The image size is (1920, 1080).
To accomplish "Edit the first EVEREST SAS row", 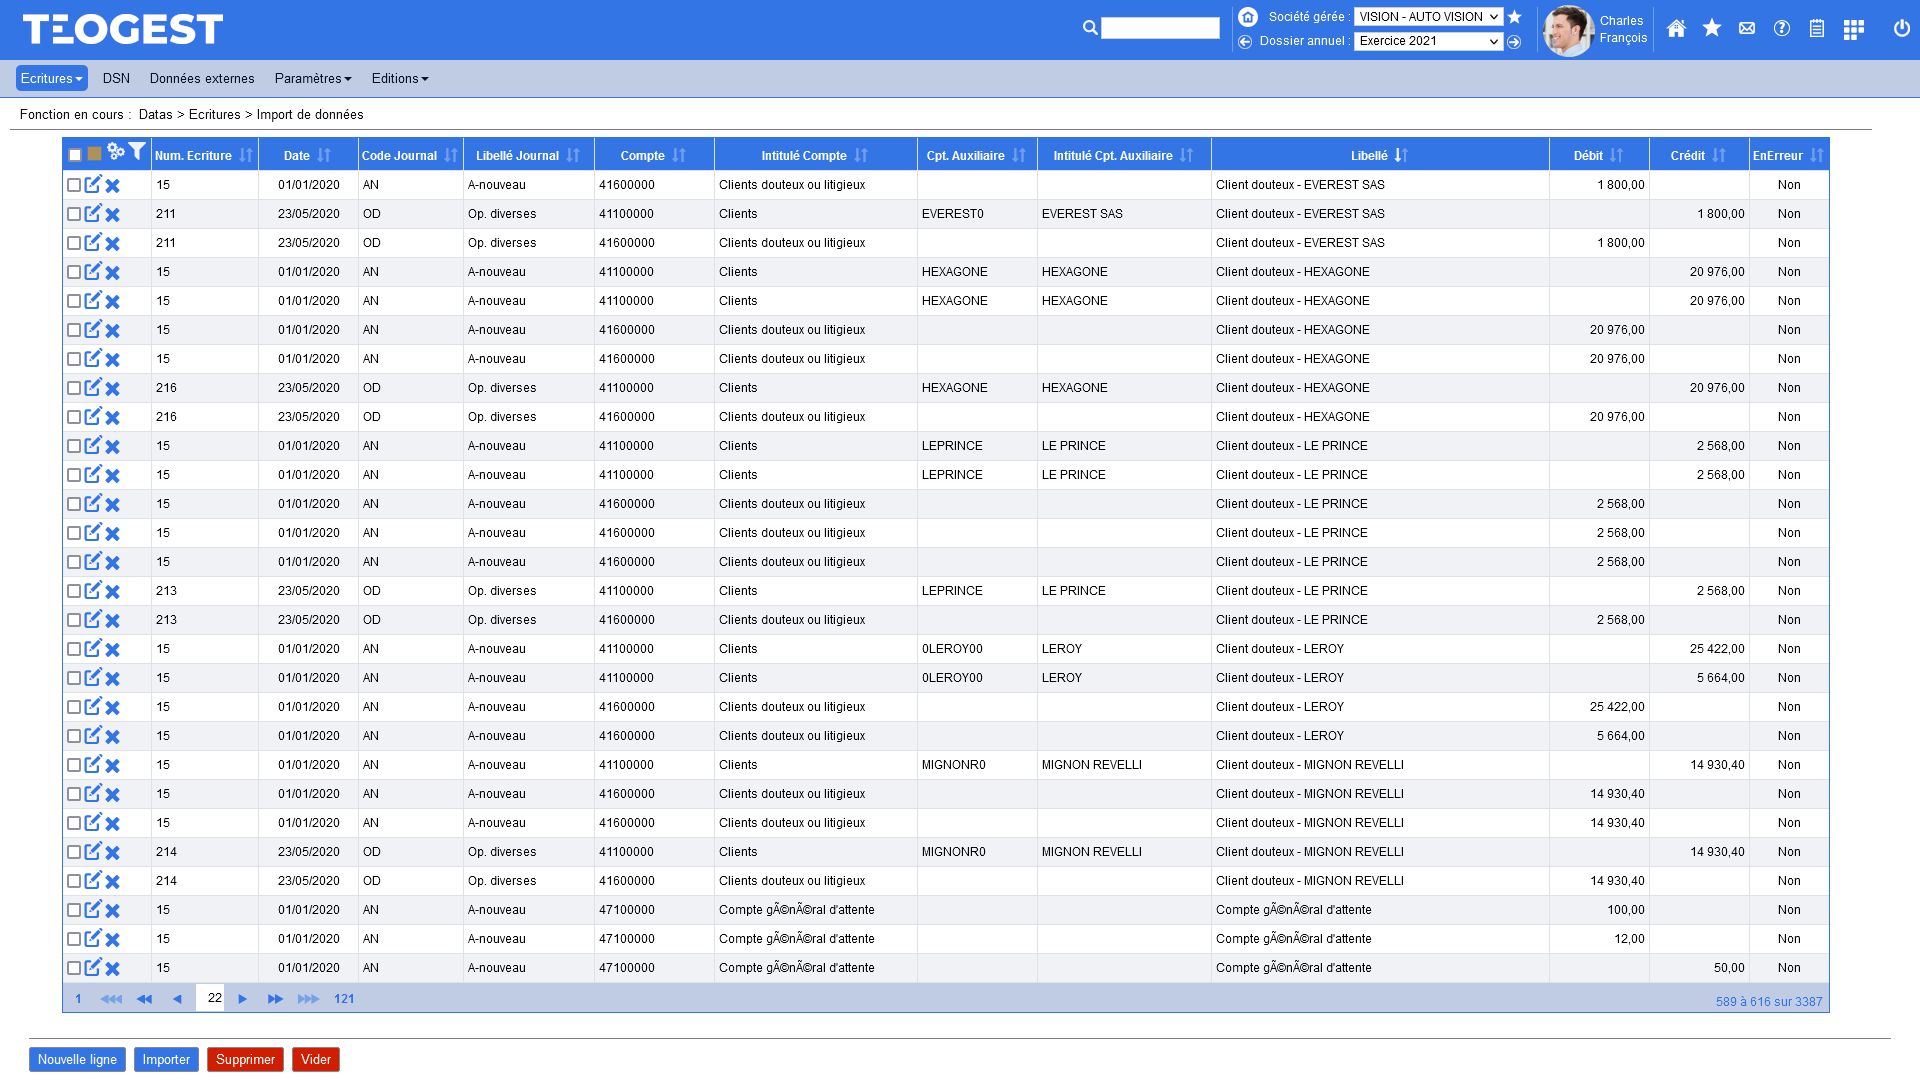I will coord(93,185).
